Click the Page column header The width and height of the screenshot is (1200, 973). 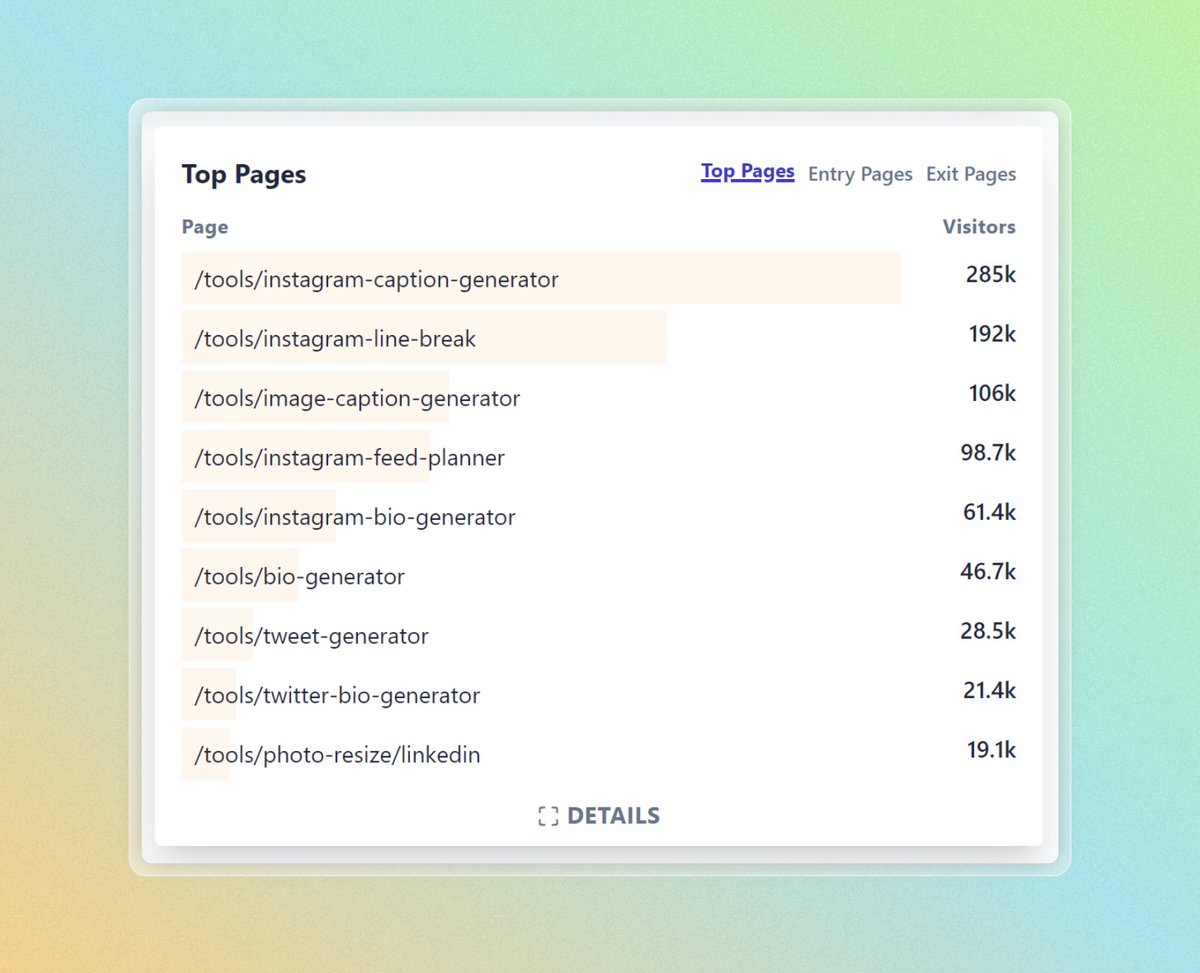pyautogui.click(x=205, y=227)
